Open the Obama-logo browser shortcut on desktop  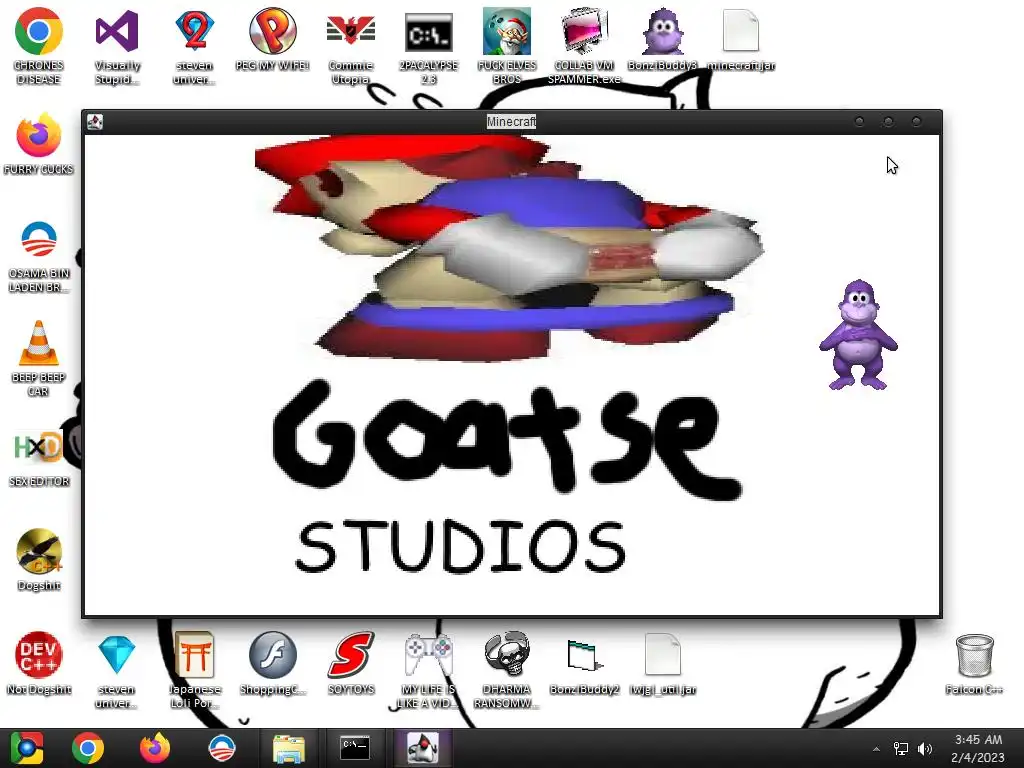point(39,256)
